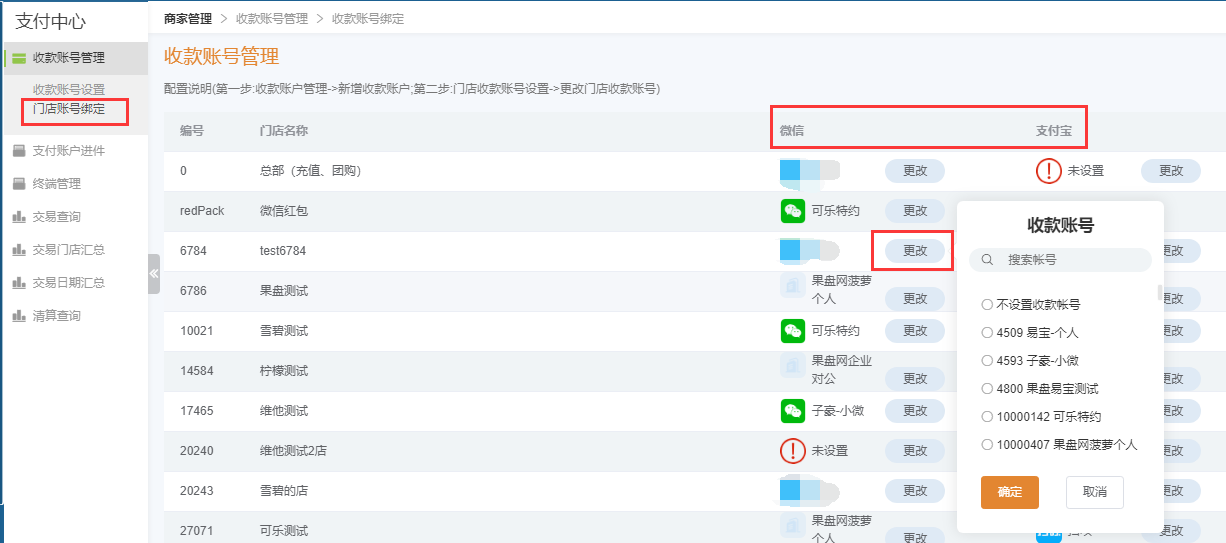Select the 不设置收款帐号 radio option

point(987,304)
